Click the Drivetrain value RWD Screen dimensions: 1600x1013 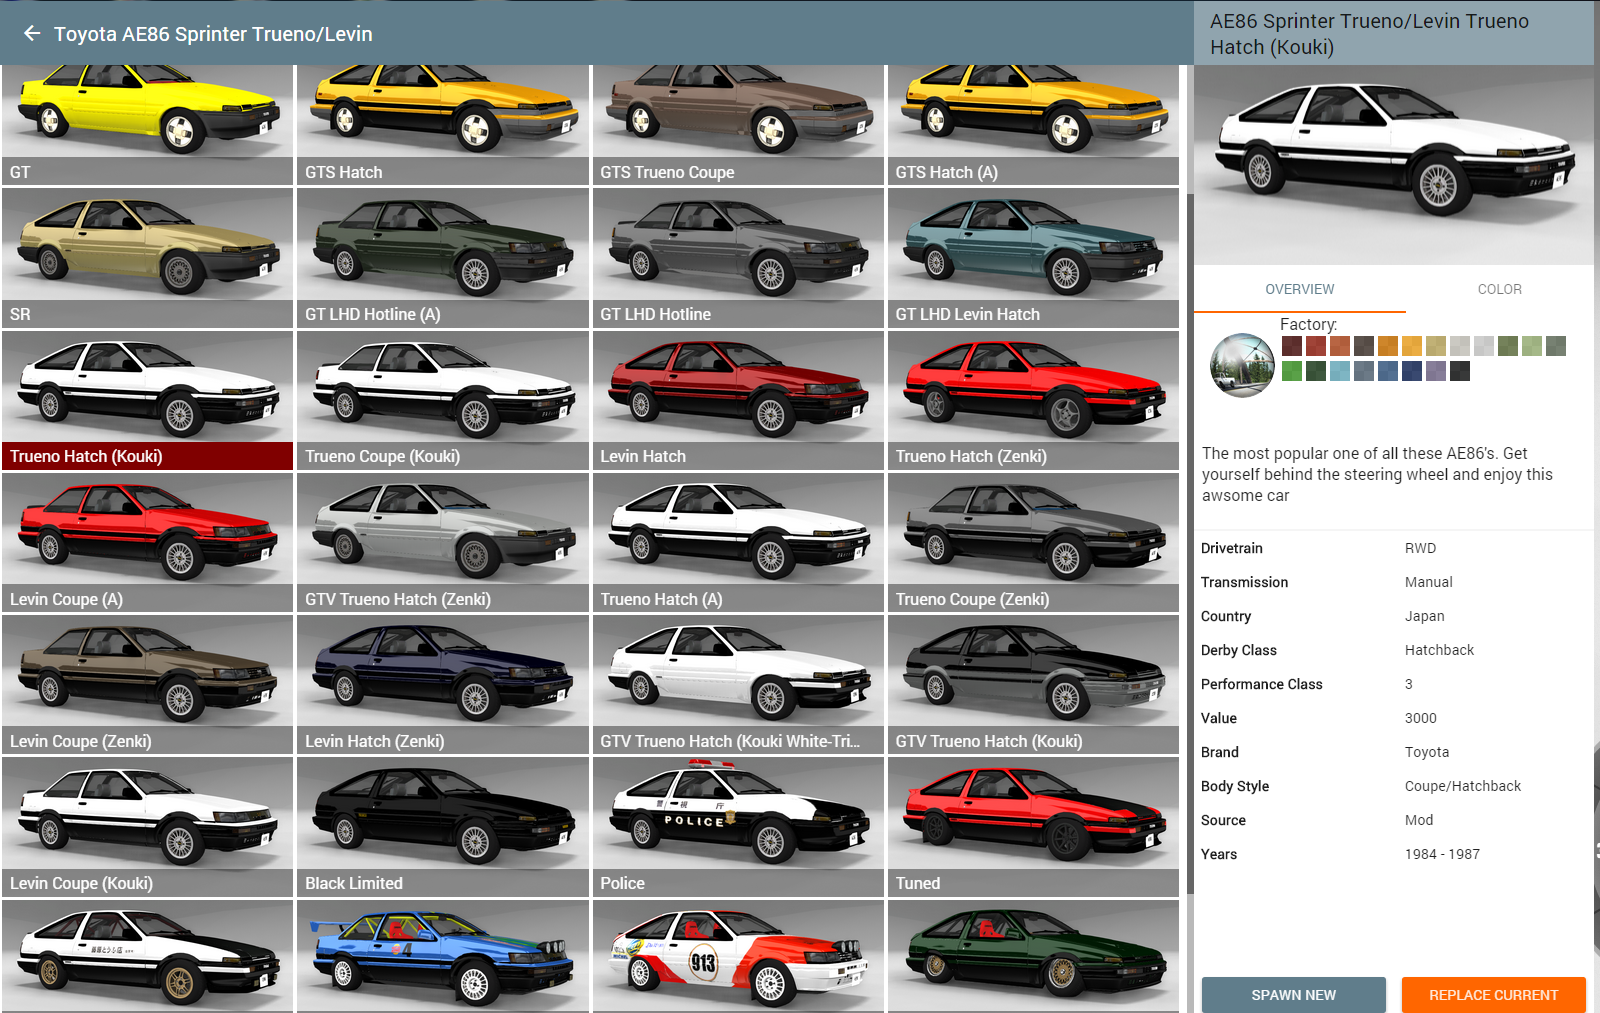click(x=1420, y=548)
